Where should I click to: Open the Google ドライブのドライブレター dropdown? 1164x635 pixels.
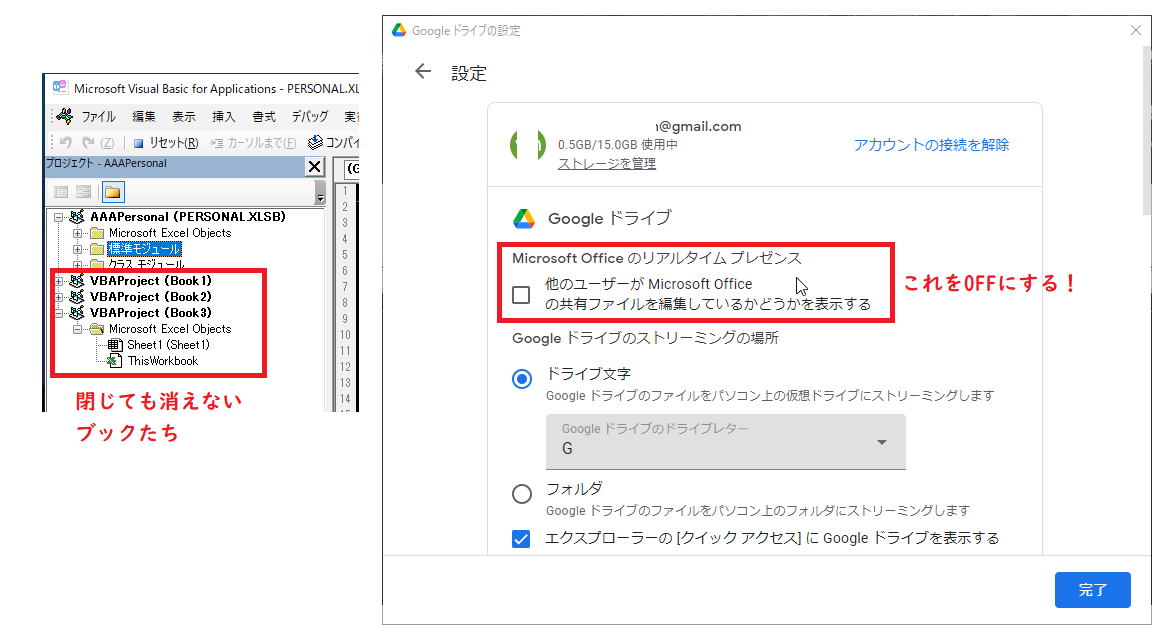tap(725, 441)
